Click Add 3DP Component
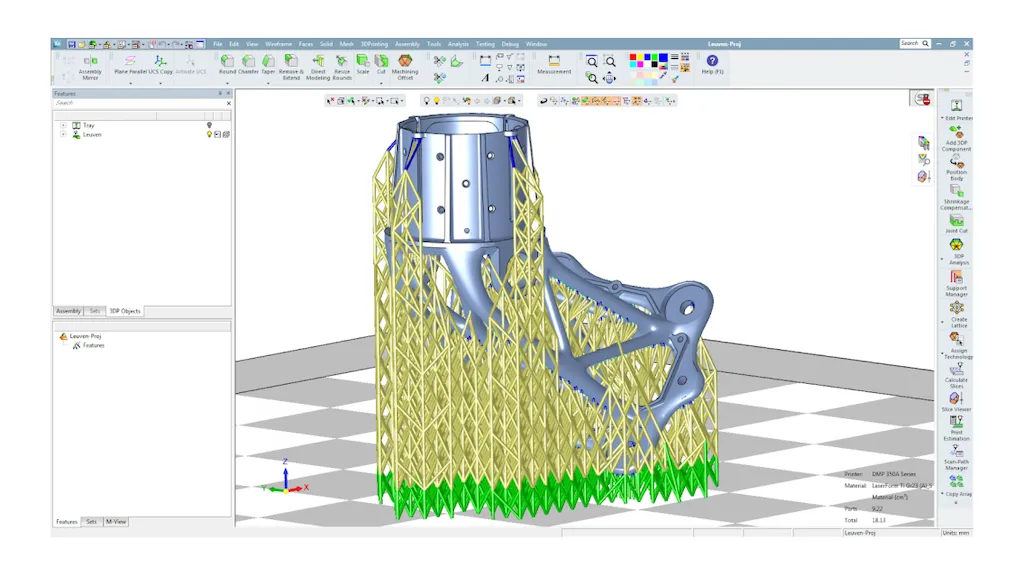 [956, 138]
